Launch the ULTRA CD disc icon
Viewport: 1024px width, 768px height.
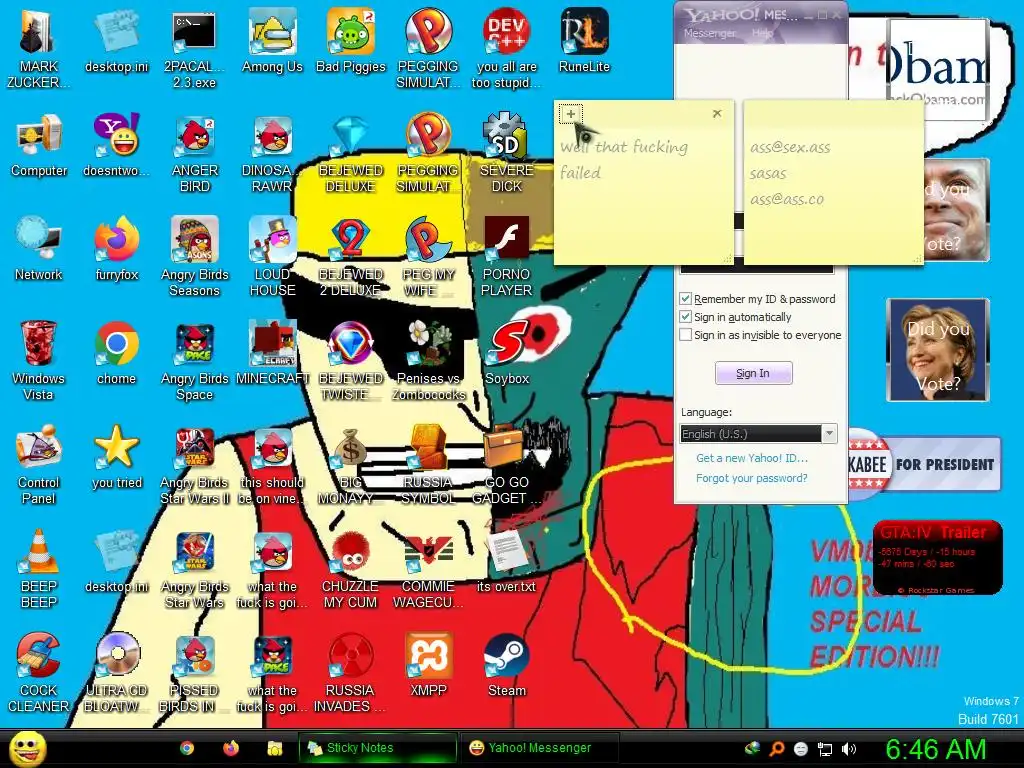(117, 673)
